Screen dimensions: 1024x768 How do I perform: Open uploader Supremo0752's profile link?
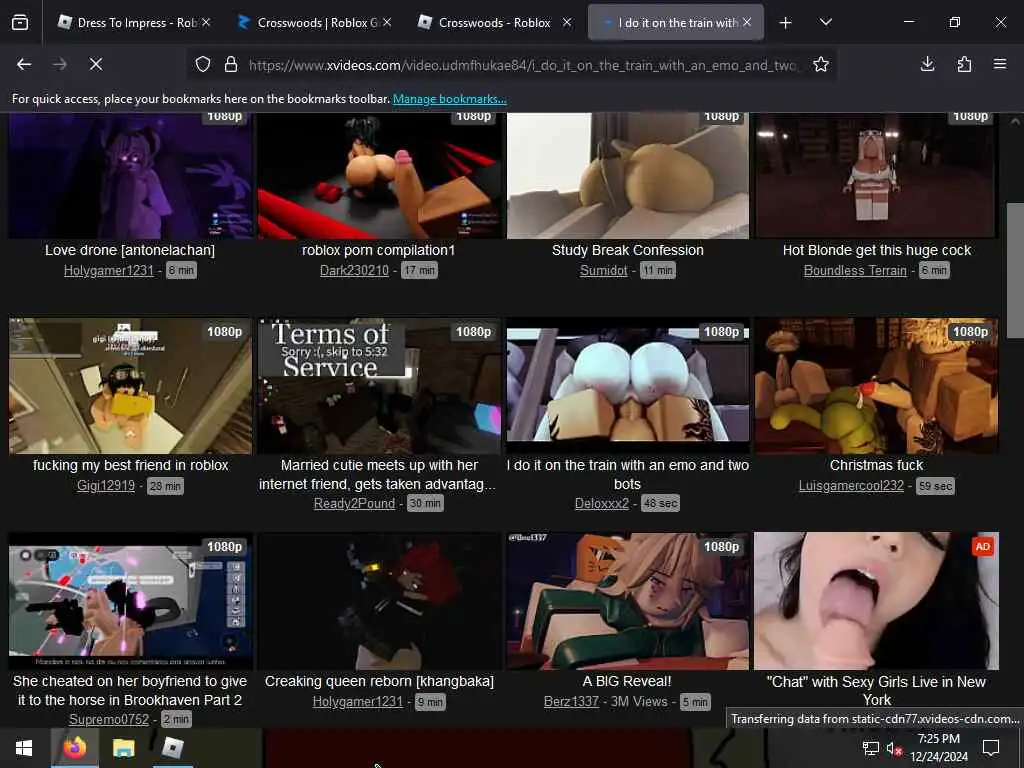click(x=109, y=719)
